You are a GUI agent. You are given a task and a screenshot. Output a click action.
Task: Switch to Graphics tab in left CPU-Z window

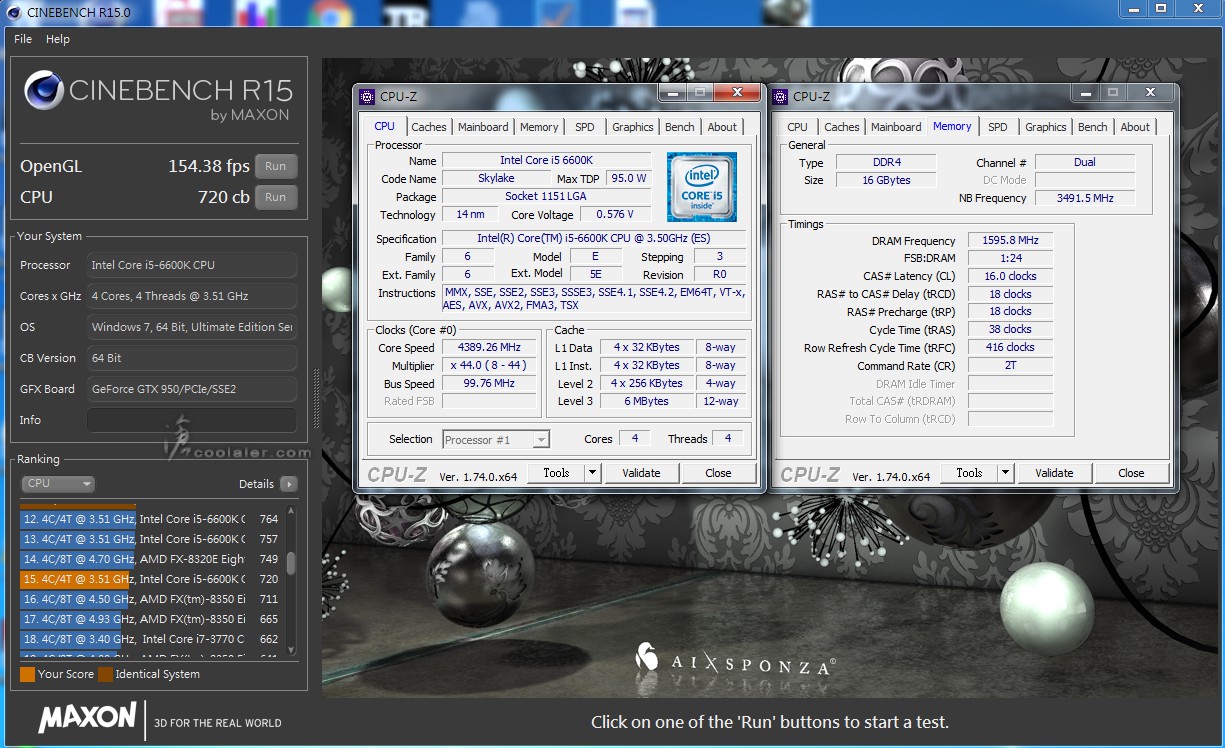[x=633, y=127]
